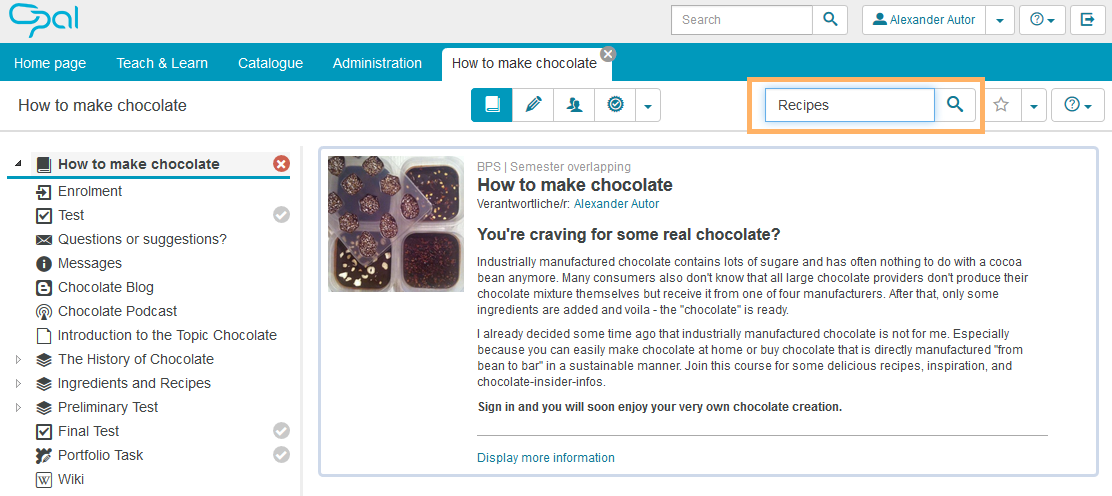The image size is (1112, 496).
Task: Open Alexander Autor user dropdown arrow
Action: (x=999, y=20)
